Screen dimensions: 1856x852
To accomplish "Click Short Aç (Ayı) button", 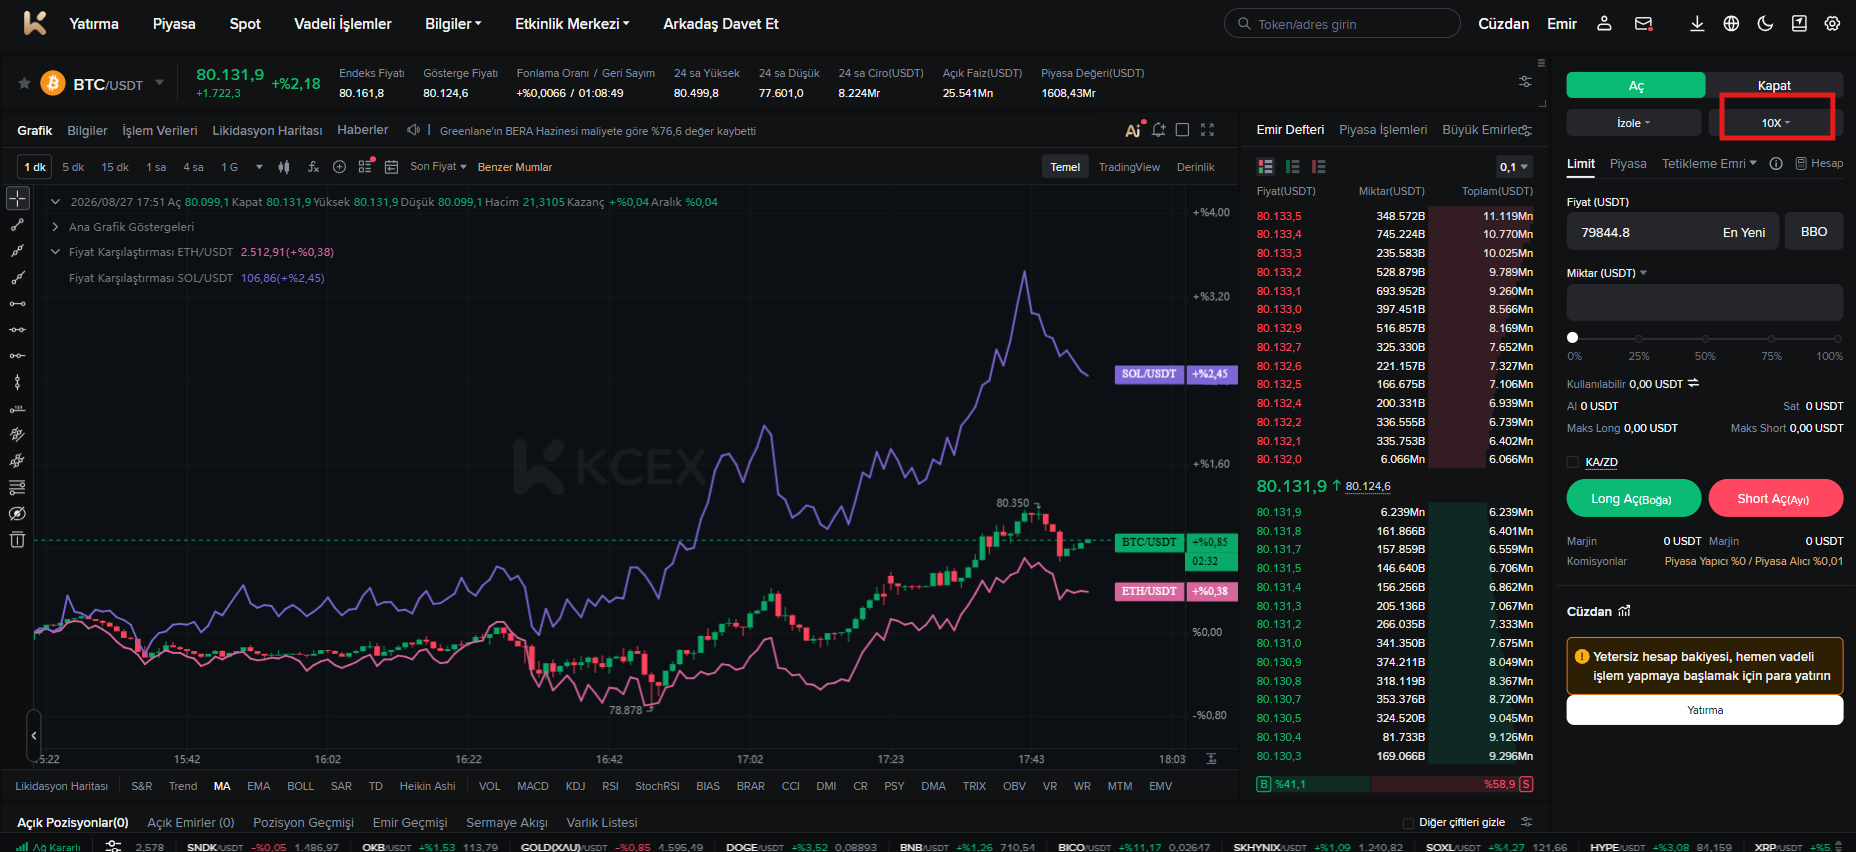I will pos(1775,498).
